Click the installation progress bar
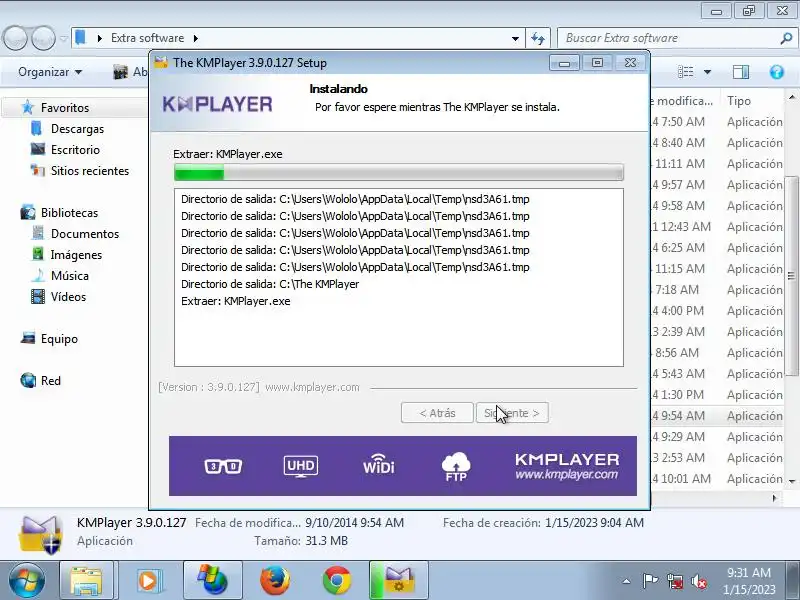800x600 pixels. pyautogui.click(x=398, y=173)
